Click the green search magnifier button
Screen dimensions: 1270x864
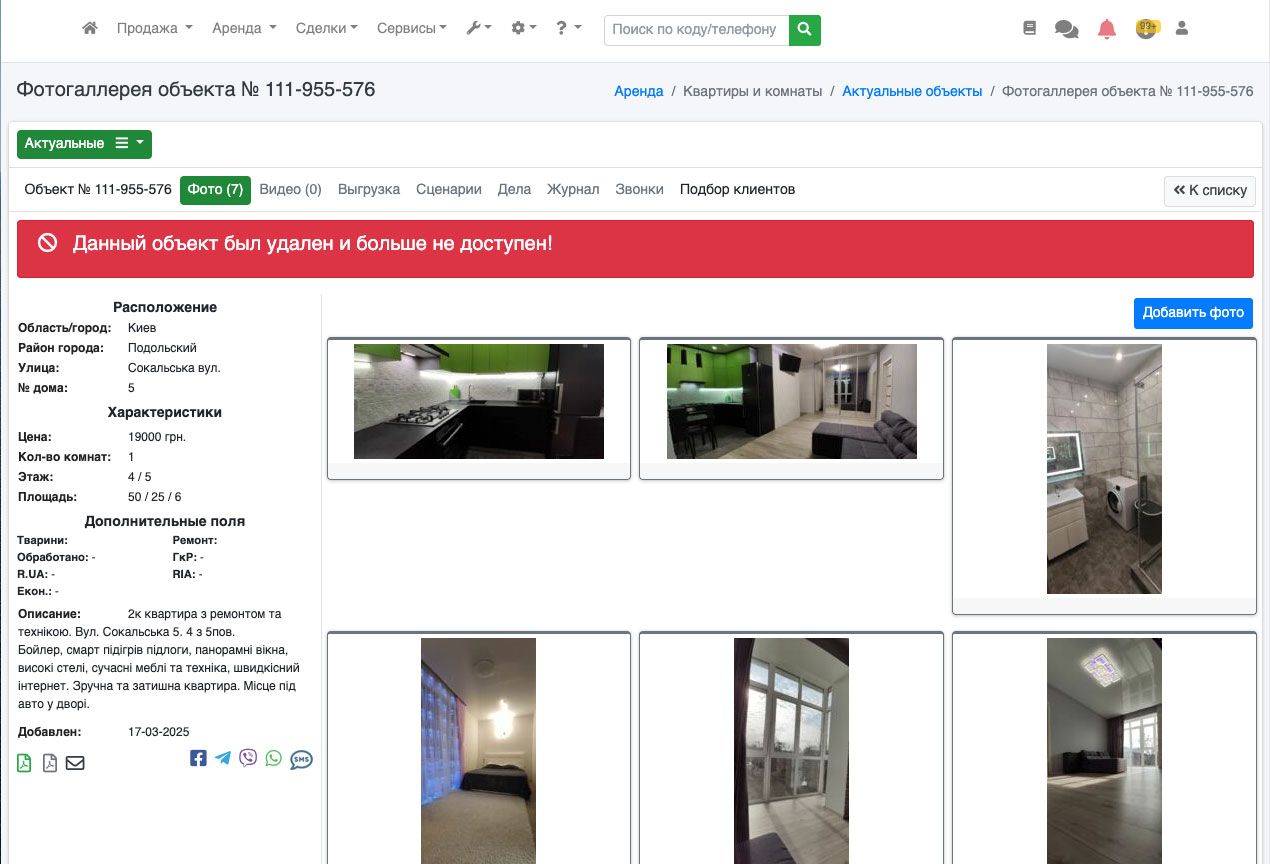point(804,30)
